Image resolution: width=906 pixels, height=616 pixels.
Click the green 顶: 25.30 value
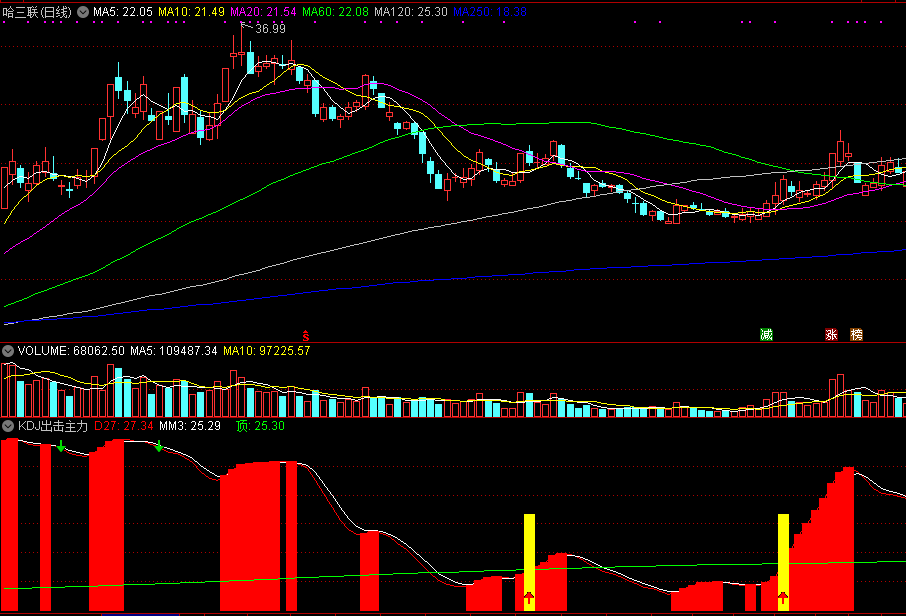coord(260,426)
